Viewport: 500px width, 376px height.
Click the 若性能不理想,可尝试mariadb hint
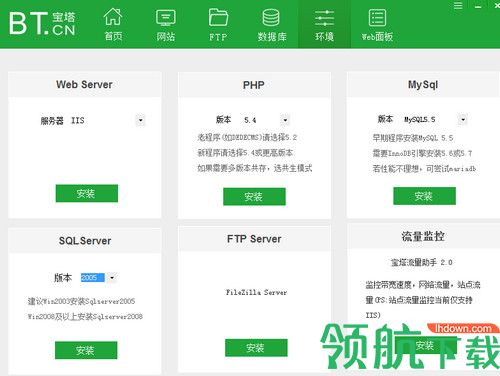(424, 169)
